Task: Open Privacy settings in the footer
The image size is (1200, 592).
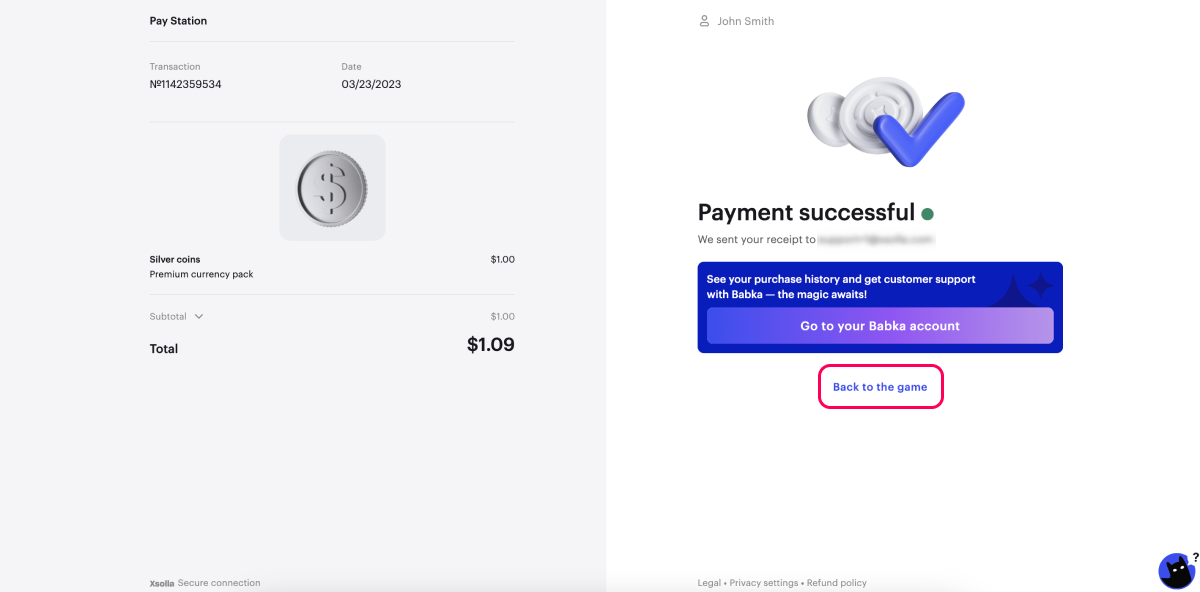Action: pyautogui.click(x=763, y=583)
